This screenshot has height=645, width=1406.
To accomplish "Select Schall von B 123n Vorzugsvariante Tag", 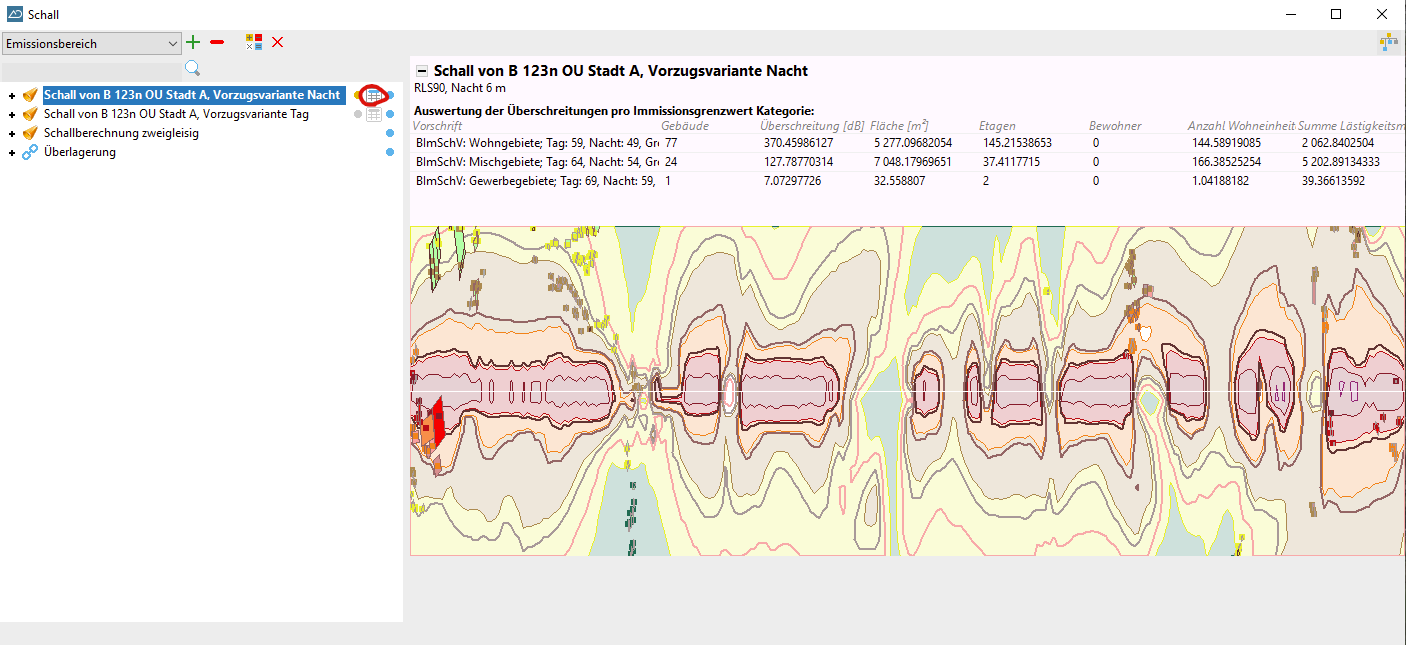I will [x=176, y=115].
